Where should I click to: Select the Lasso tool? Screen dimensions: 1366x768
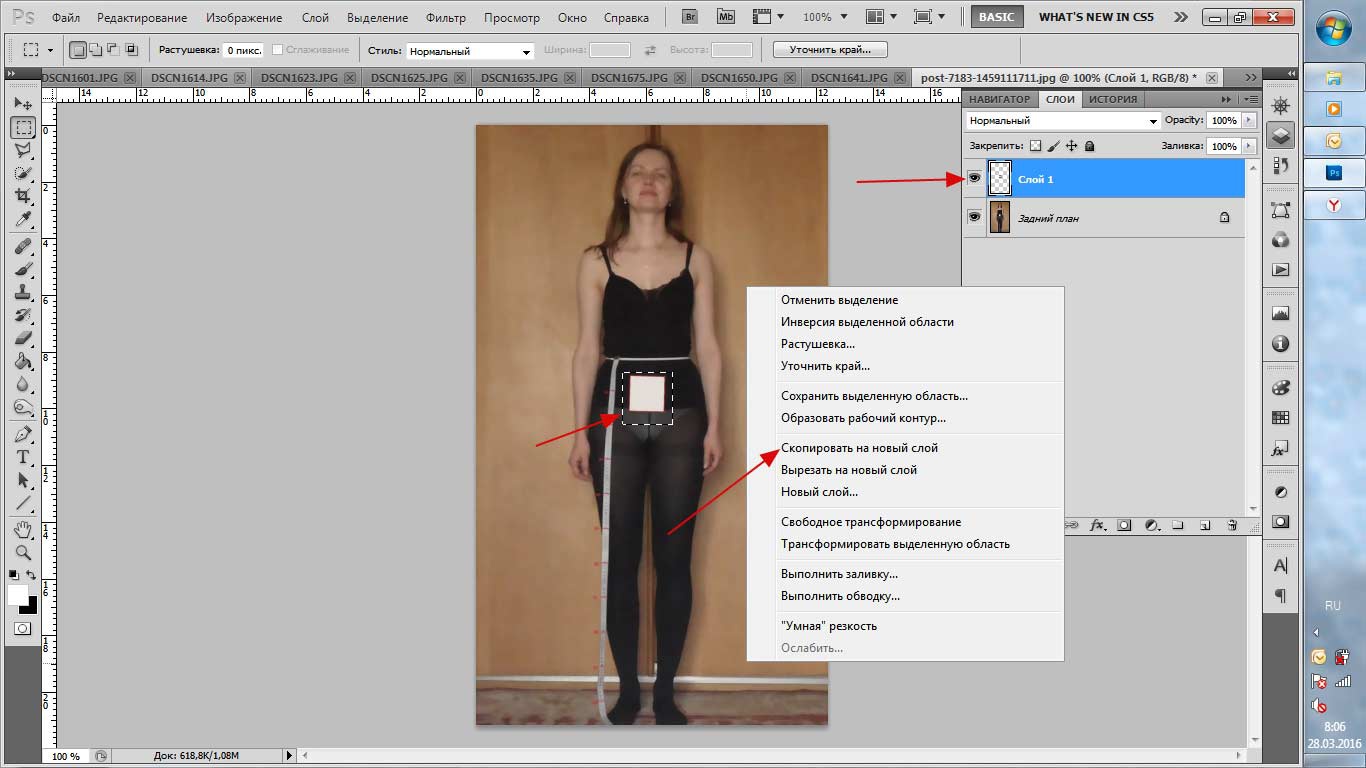coord(23,150)
